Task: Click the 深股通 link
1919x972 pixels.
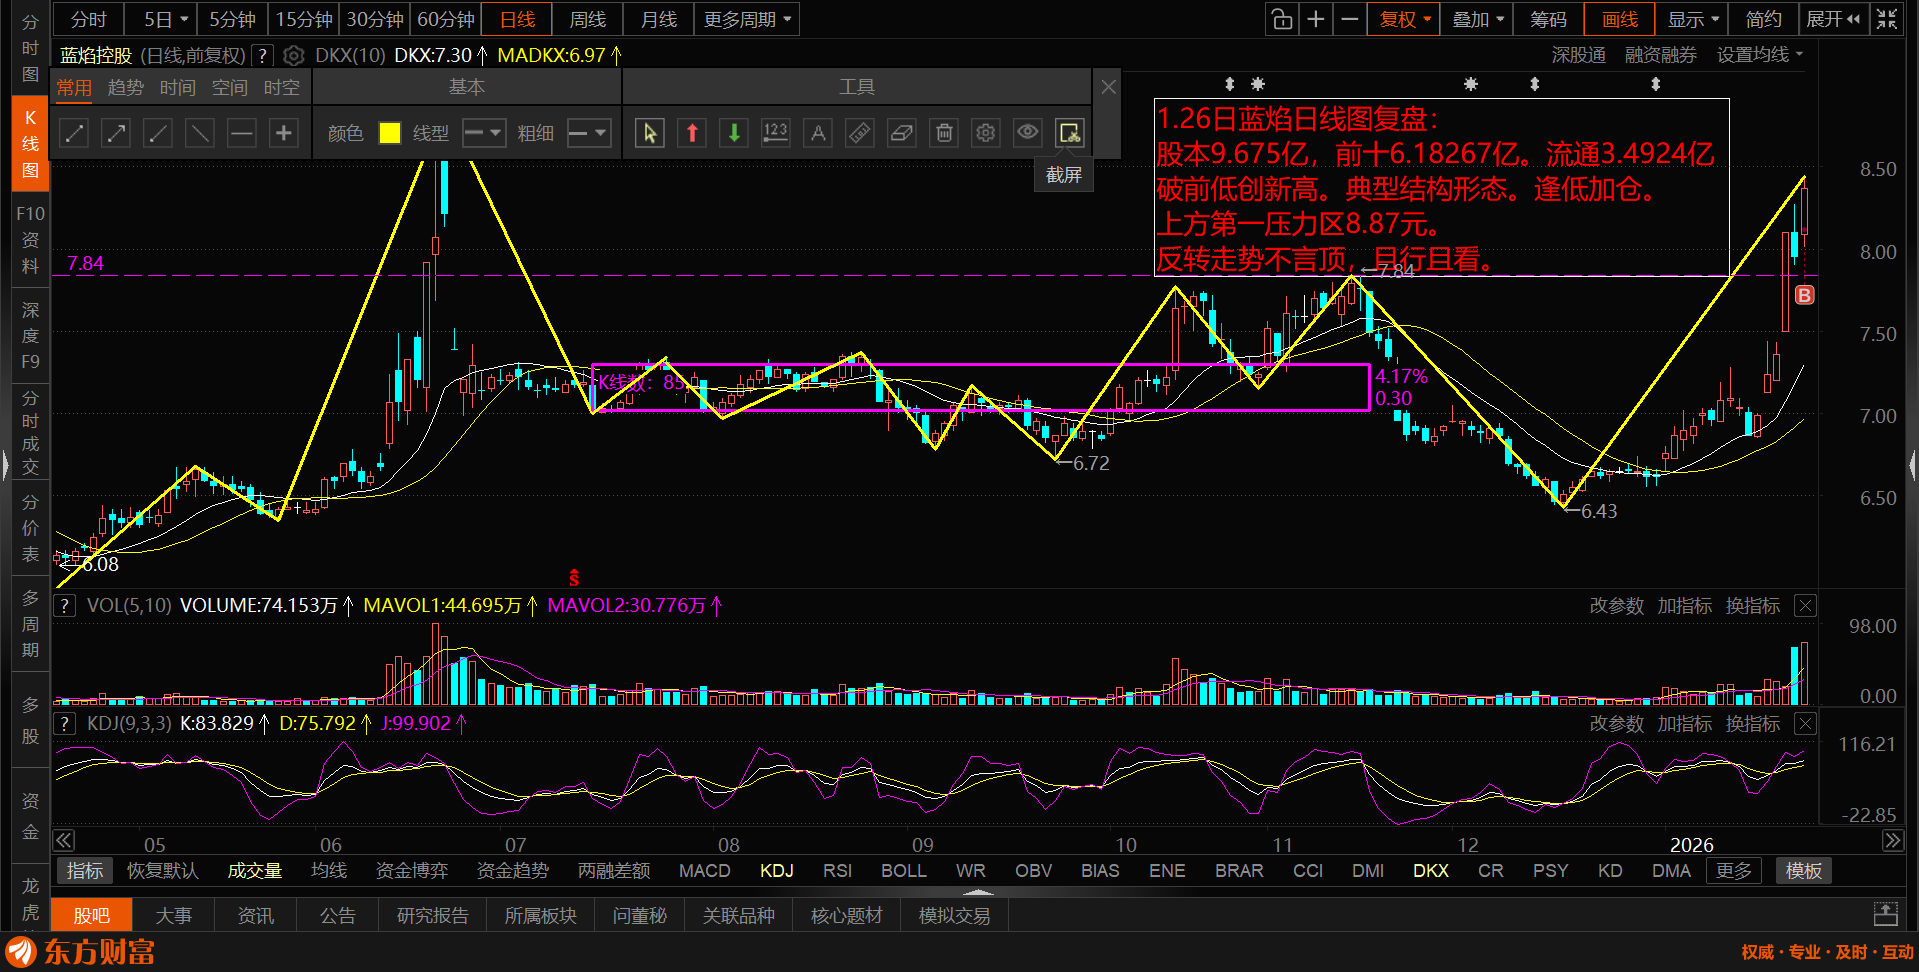Action: click(x=1579, y=55)
